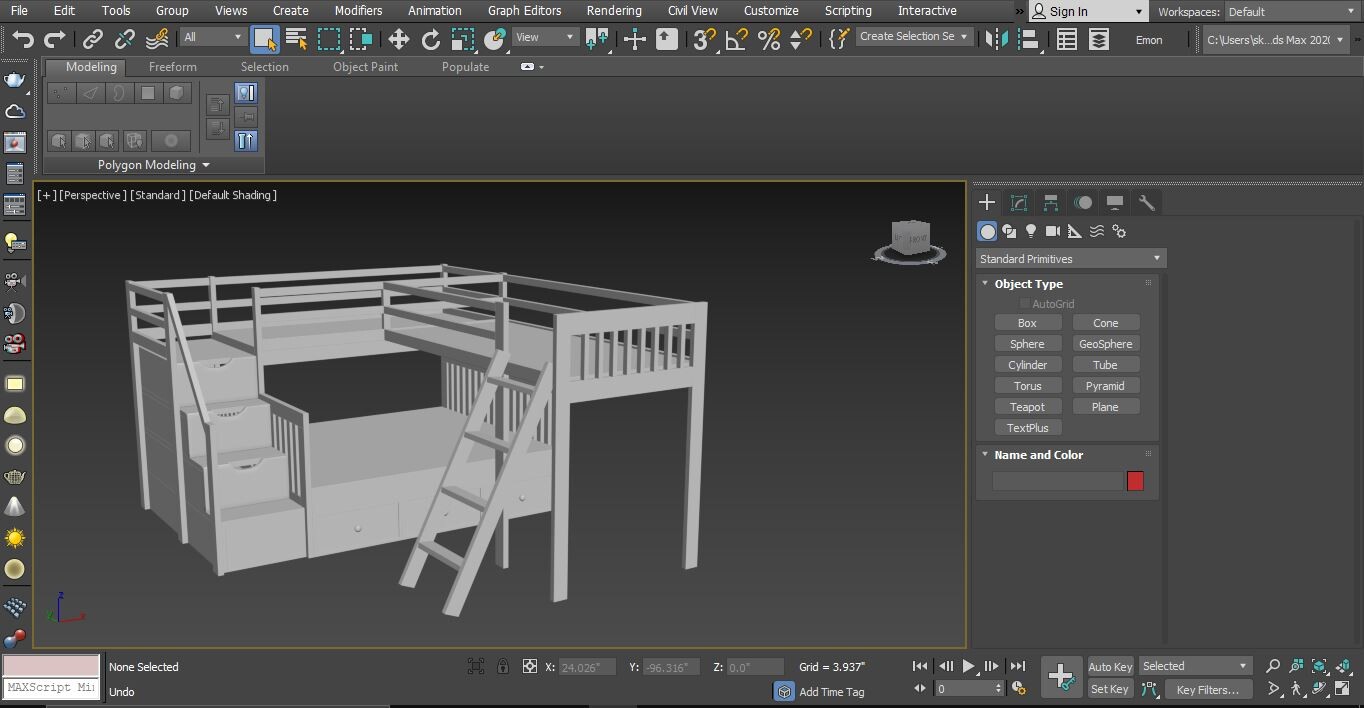The height and width of the screenshot is (708, 1364).
Task: Open the Utilities panel wrench icon
Action: point(1146,202)
